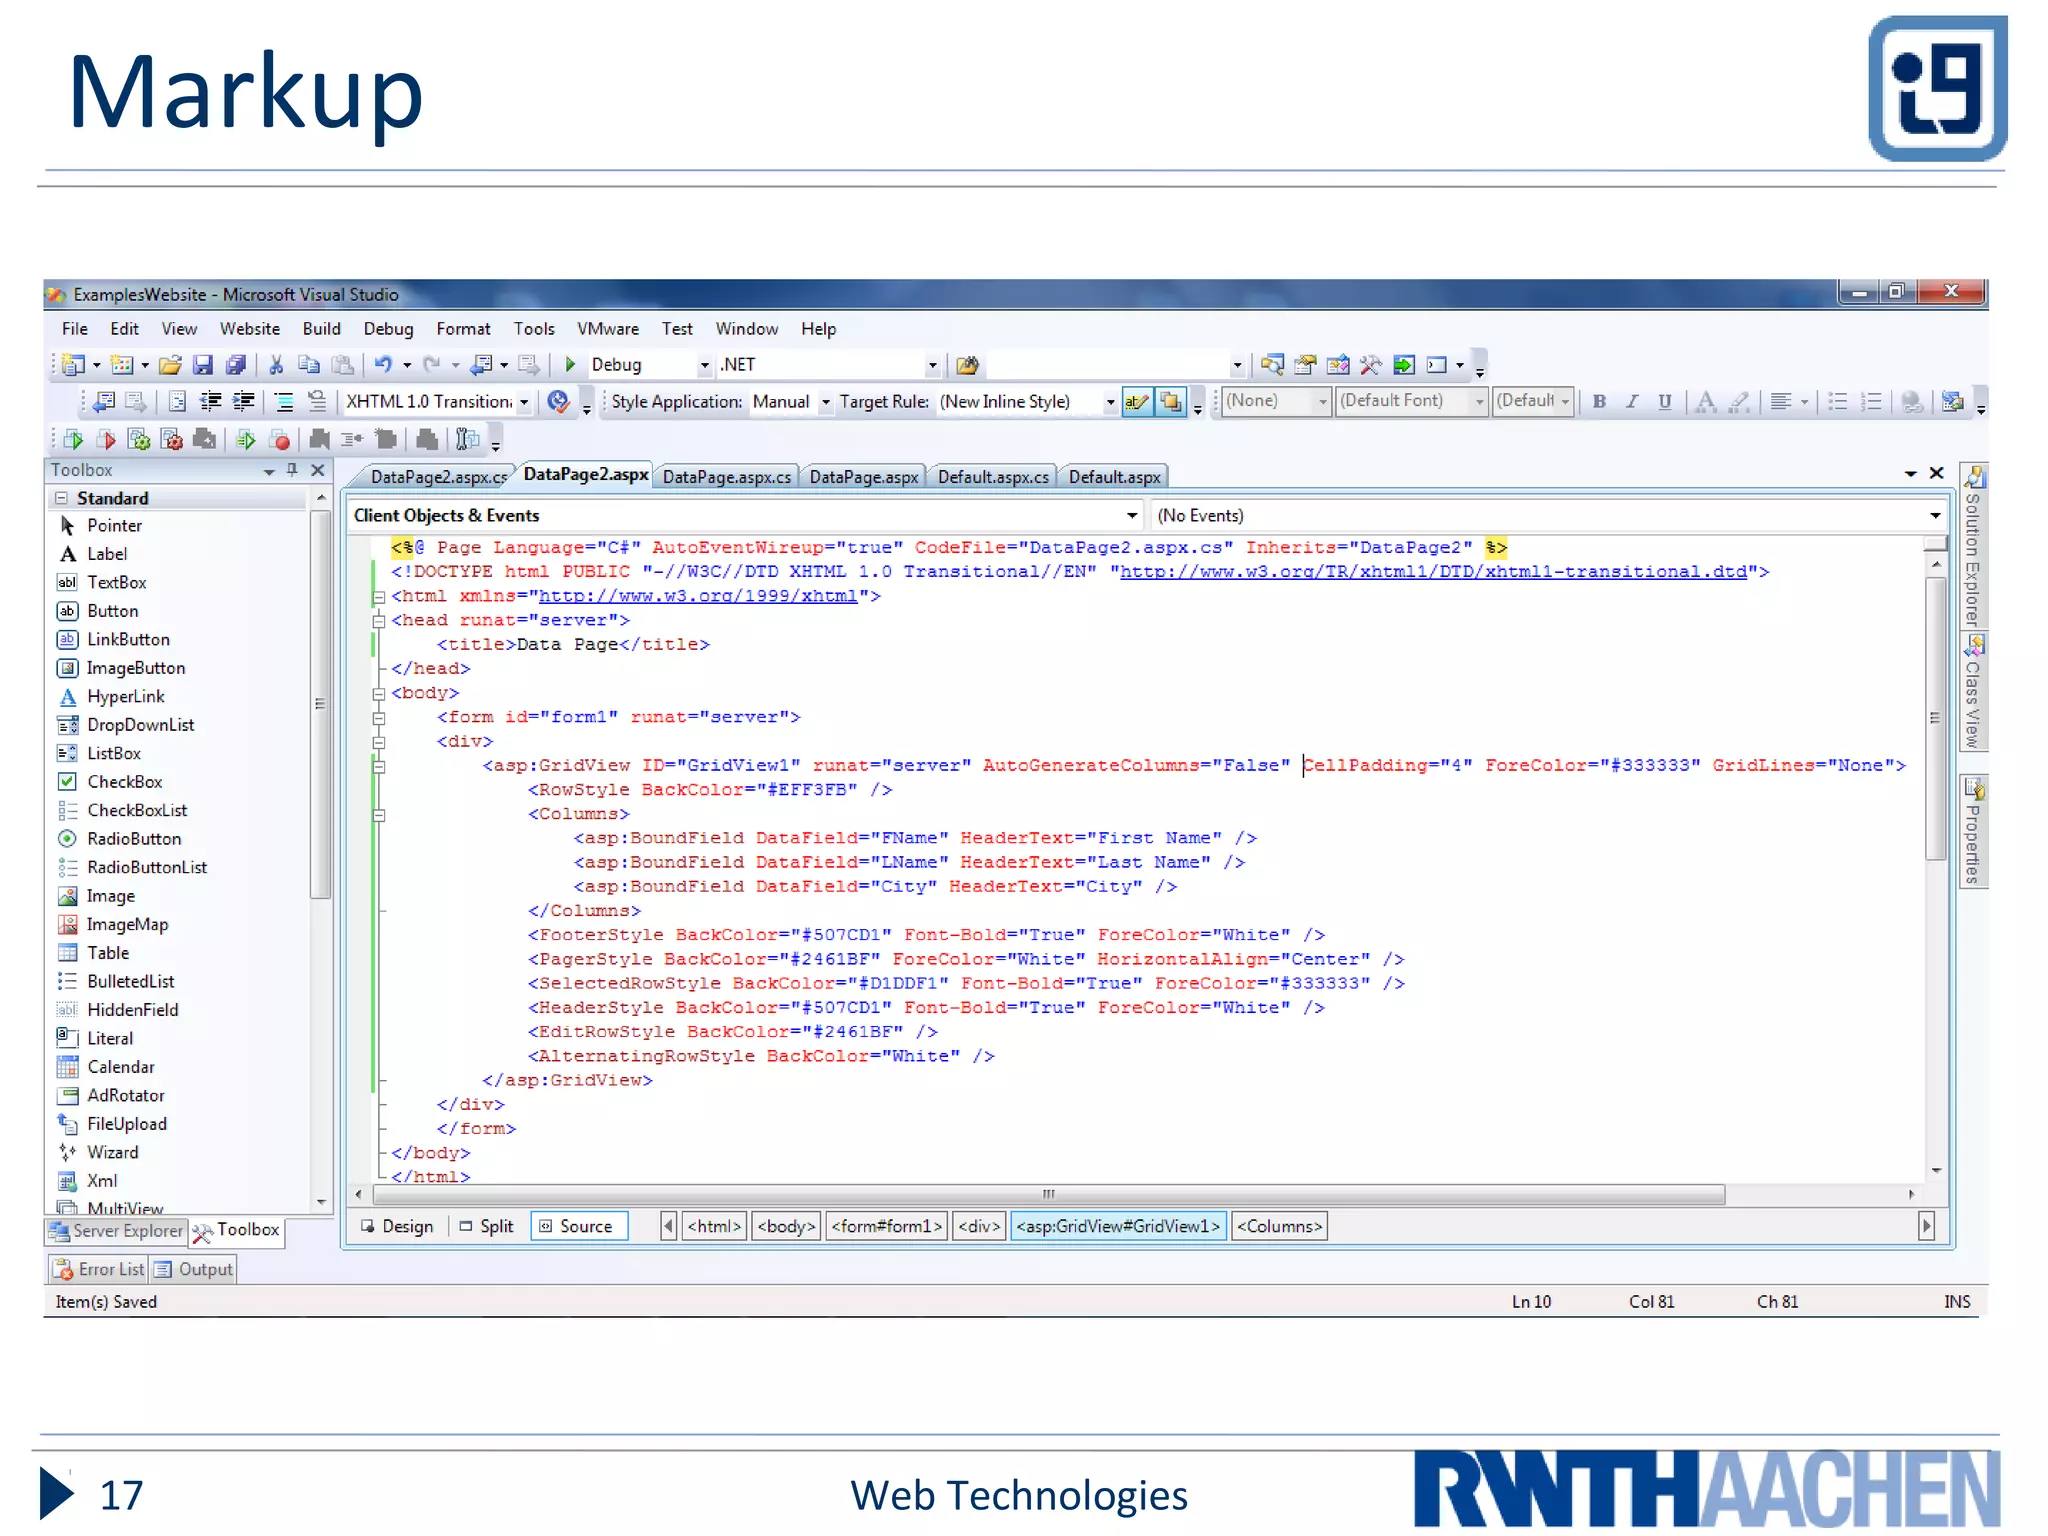Viewport: 2048px width, 1536px height.
Task: Open the (Default Font) dropdown
Action: pos(1412,401)
